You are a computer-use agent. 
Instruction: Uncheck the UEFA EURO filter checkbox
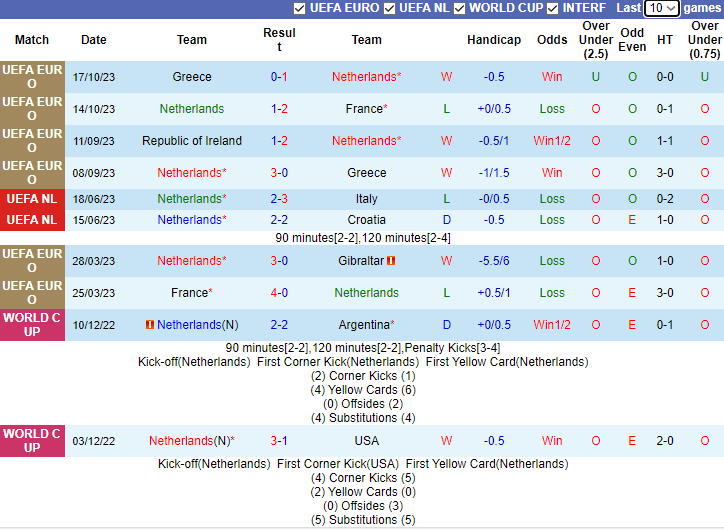point(300,8)
